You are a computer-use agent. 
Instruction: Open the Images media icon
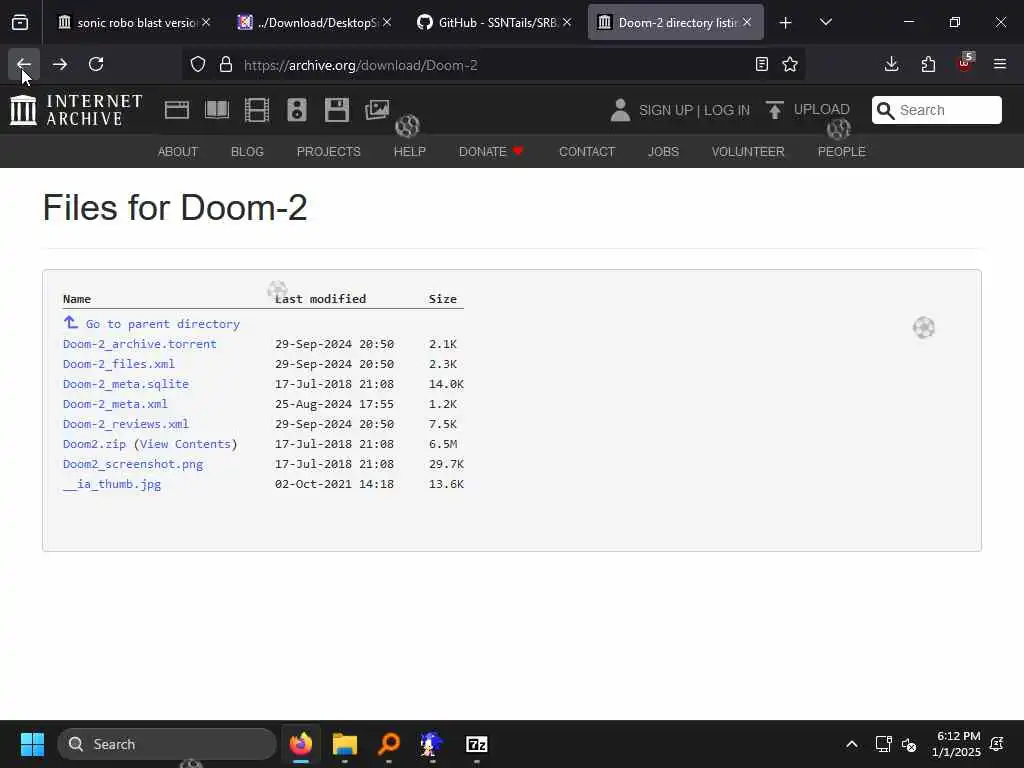377,110
